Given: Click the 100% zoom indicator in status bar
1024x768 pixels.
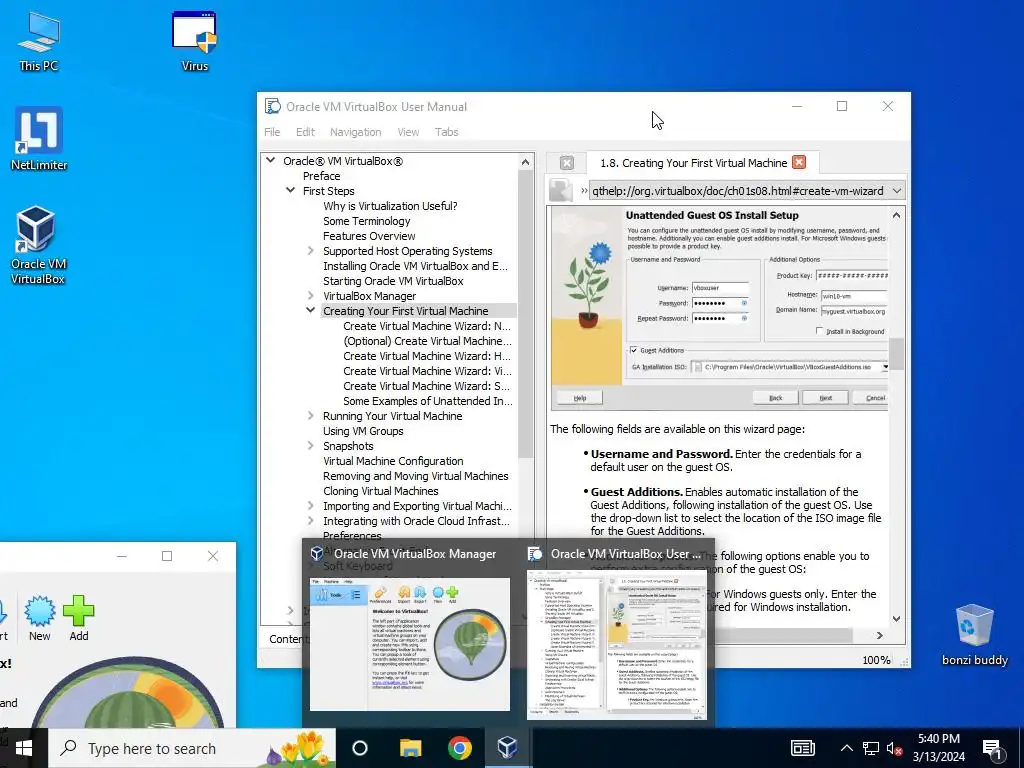Looking at the screenshot, I should pos(876,660).
